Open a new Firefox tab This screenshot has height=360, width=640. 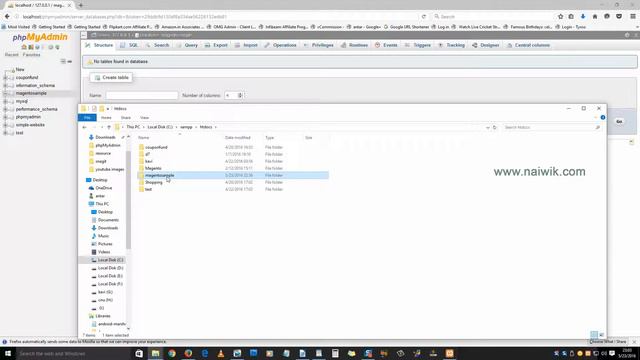[x=80, y=5]
